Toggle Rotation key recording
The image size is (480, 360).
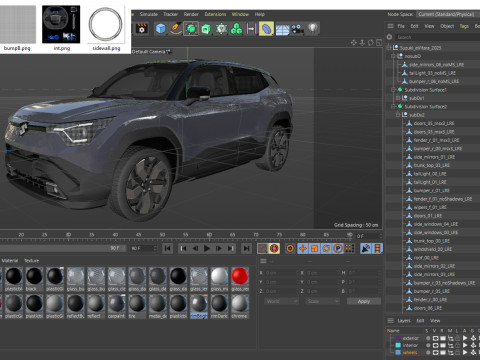pos(326,248)
